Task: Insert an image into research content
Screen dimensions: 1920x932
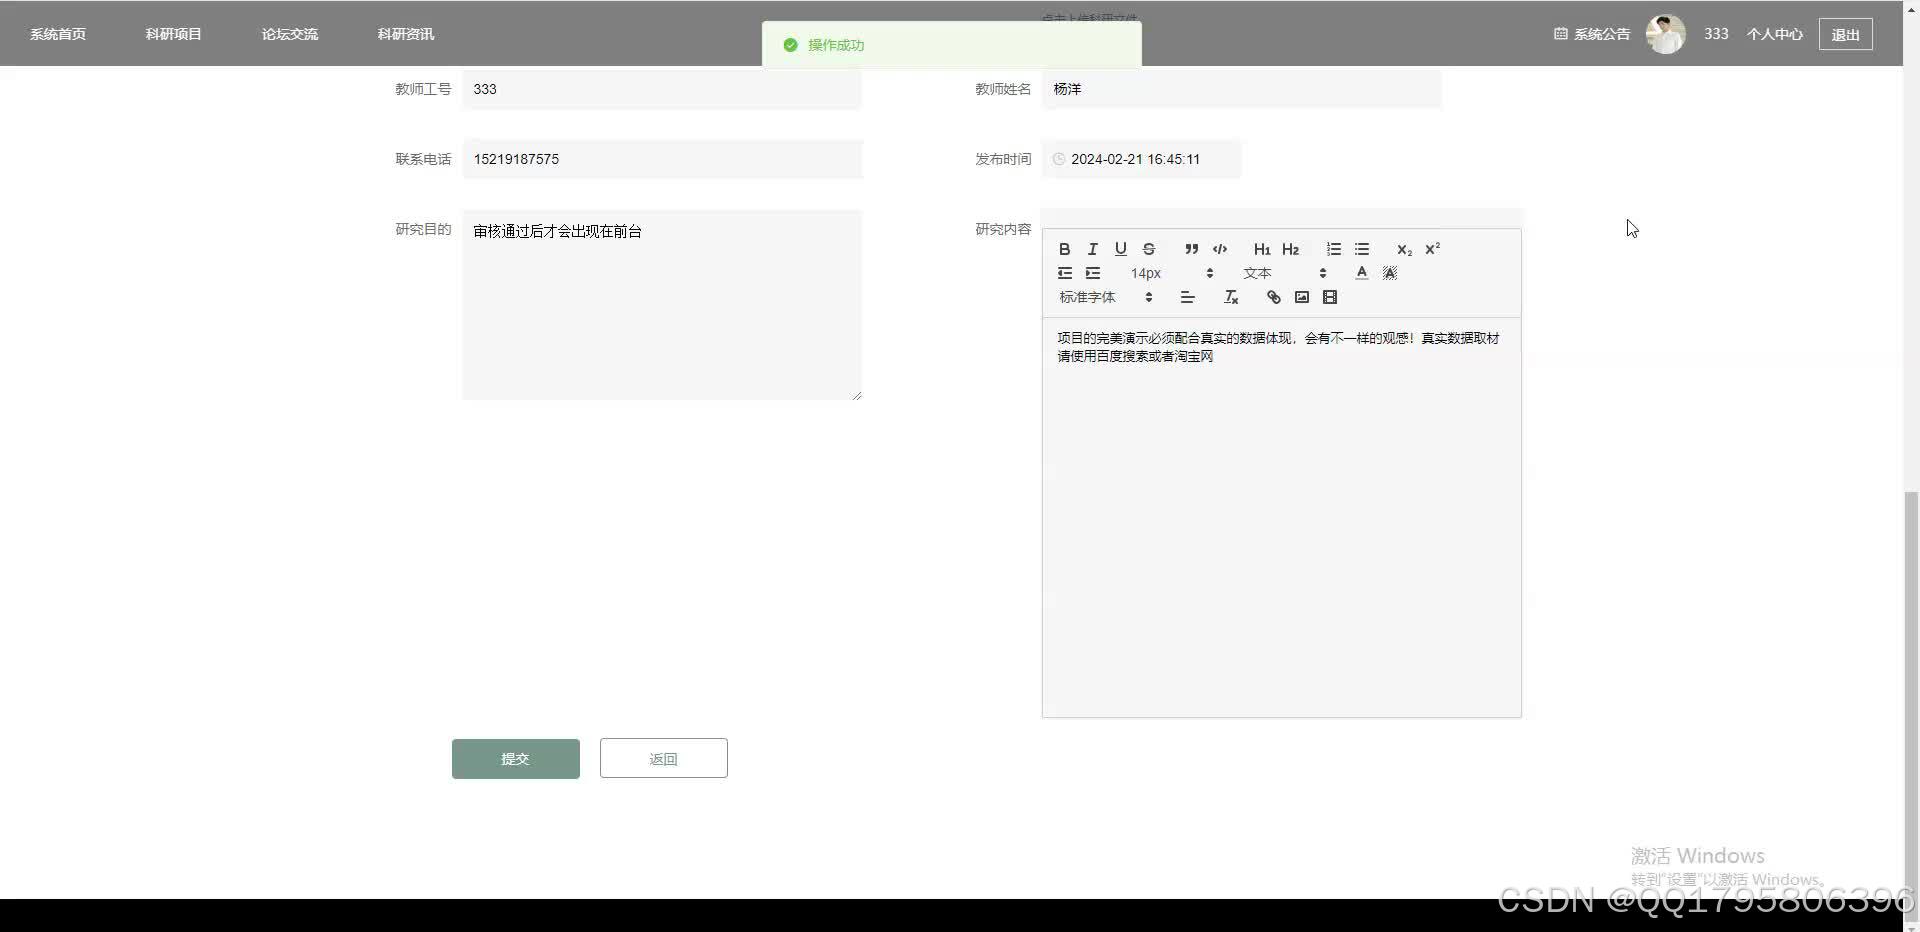Action: 1301,297
